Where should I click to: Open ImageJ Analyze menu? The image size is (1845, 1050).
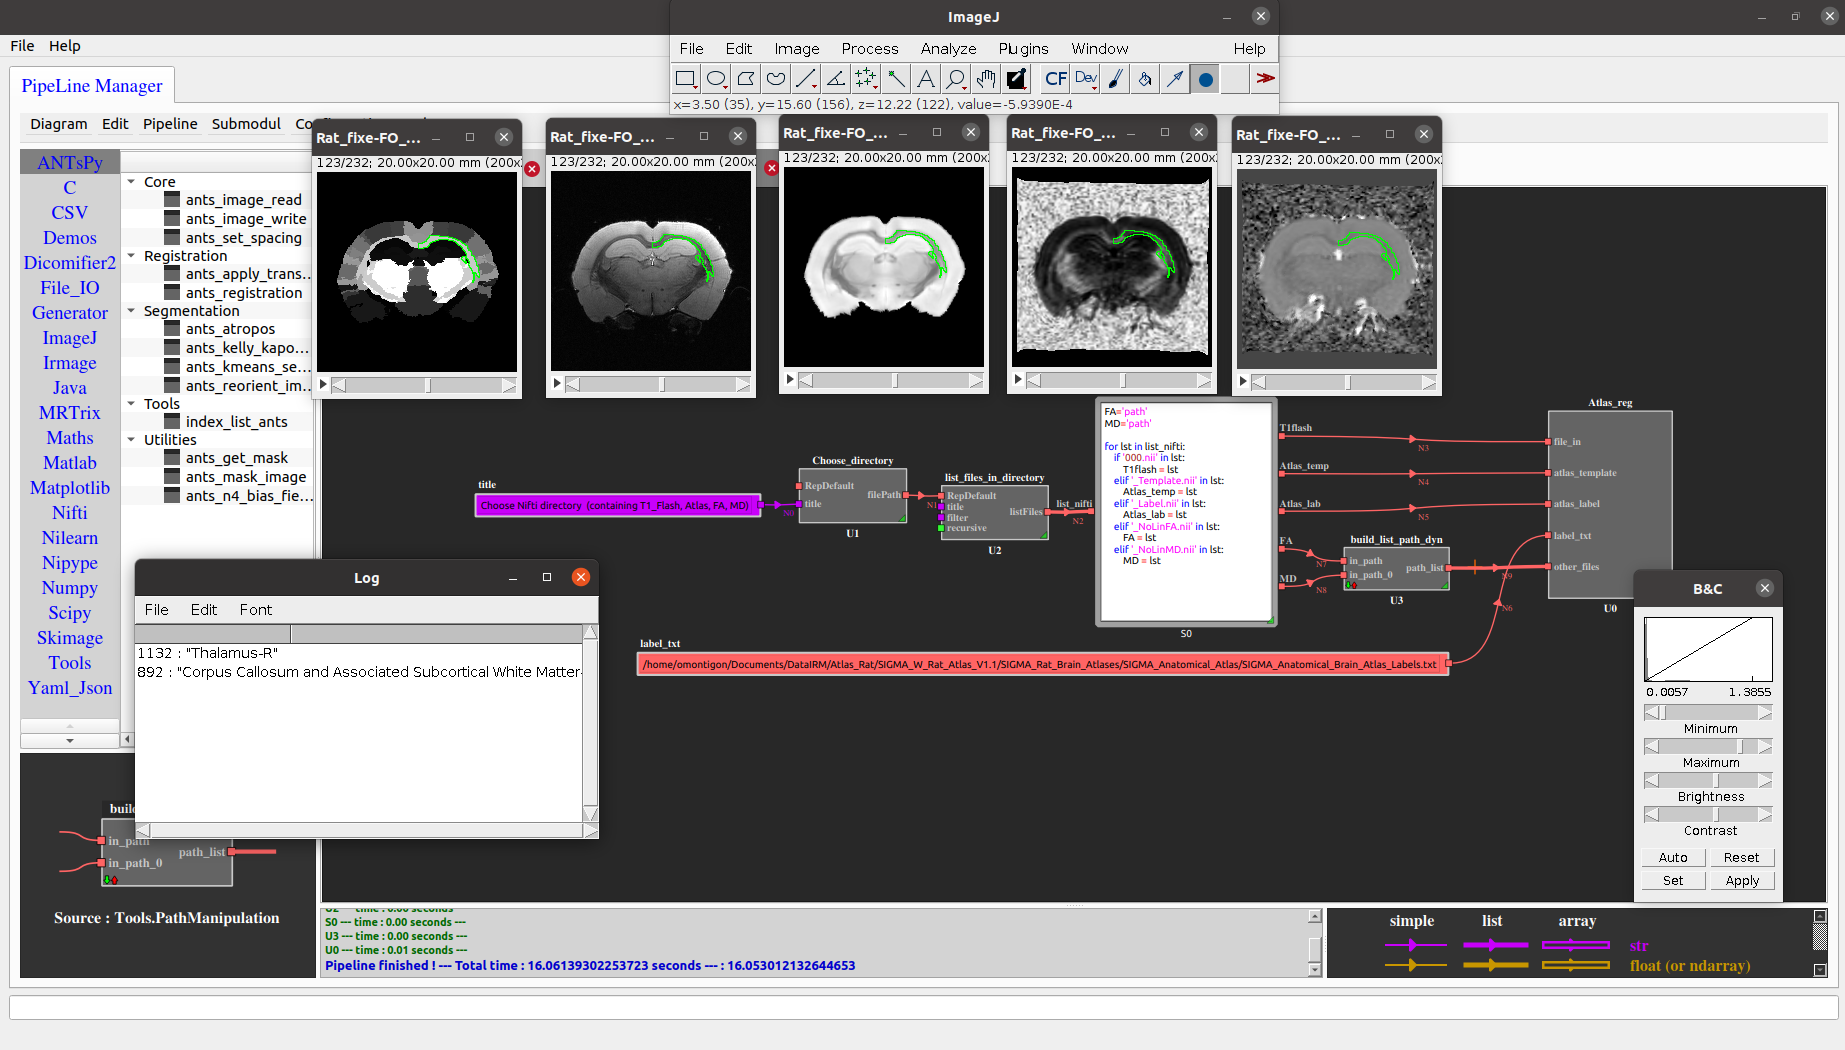(948, 48)
